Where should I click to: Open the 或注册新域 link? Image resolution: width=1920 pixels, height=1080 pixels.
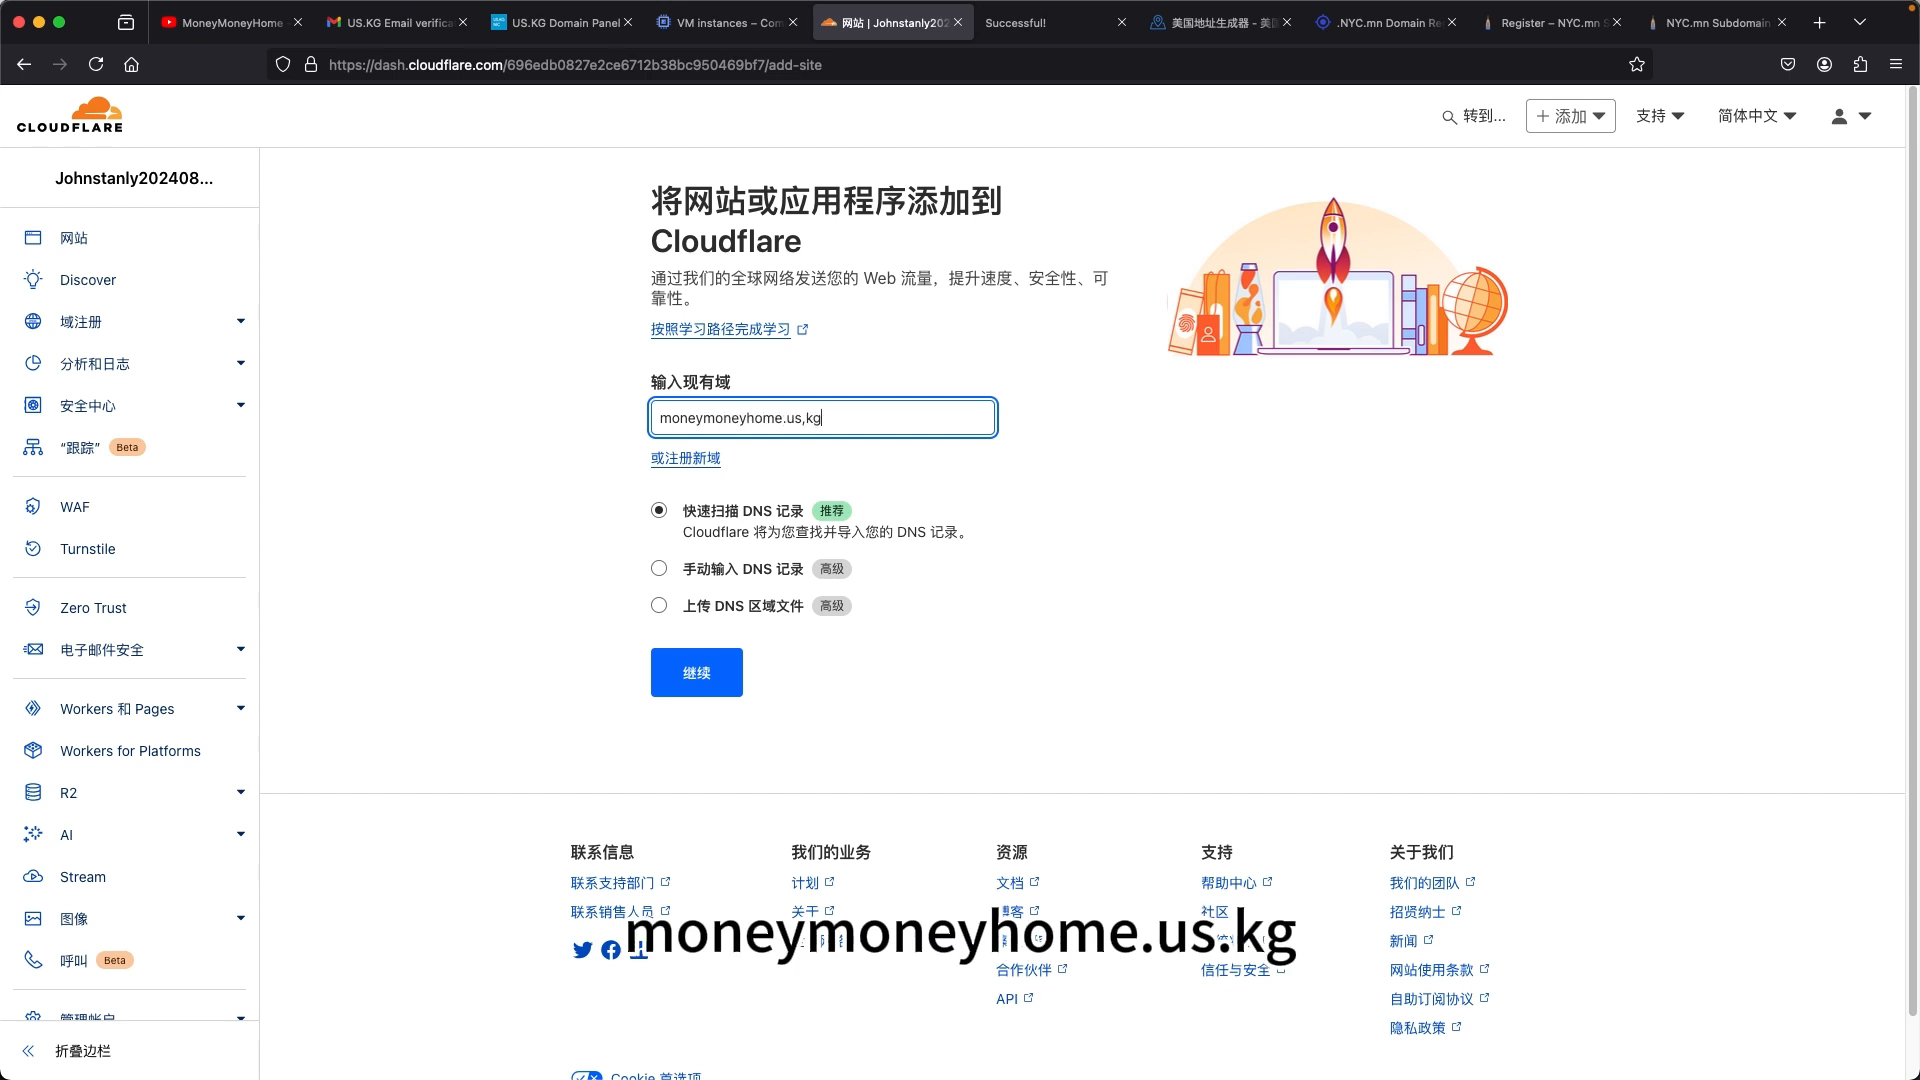point(686,458)
